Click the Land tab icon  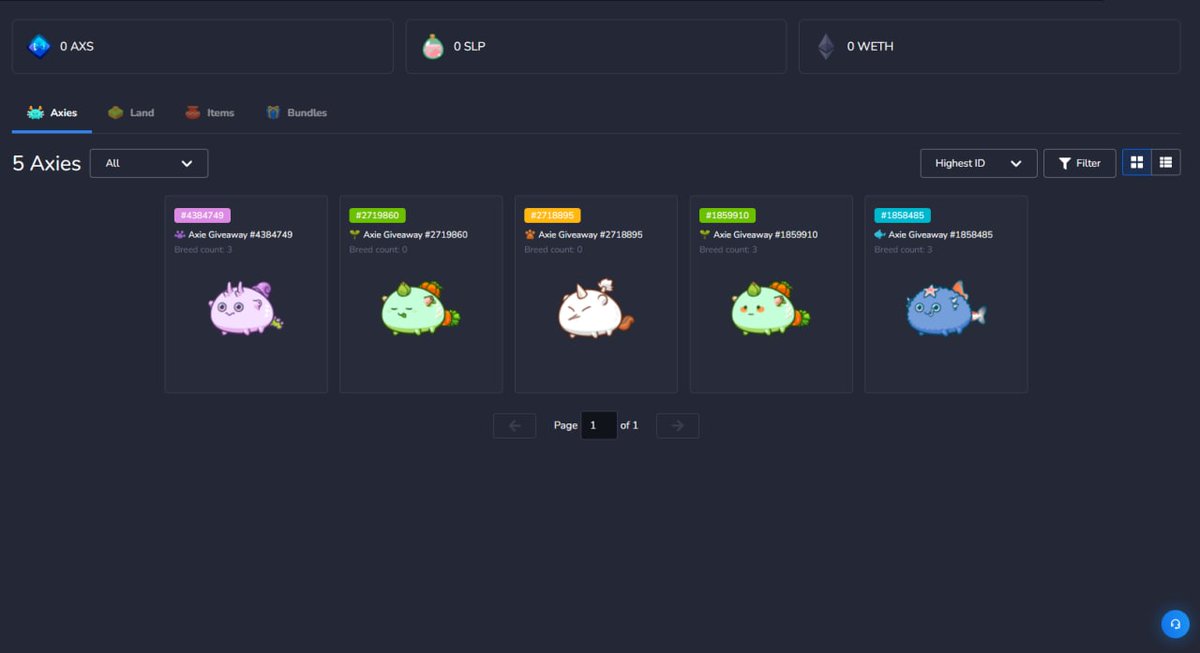tap(116, 113)
